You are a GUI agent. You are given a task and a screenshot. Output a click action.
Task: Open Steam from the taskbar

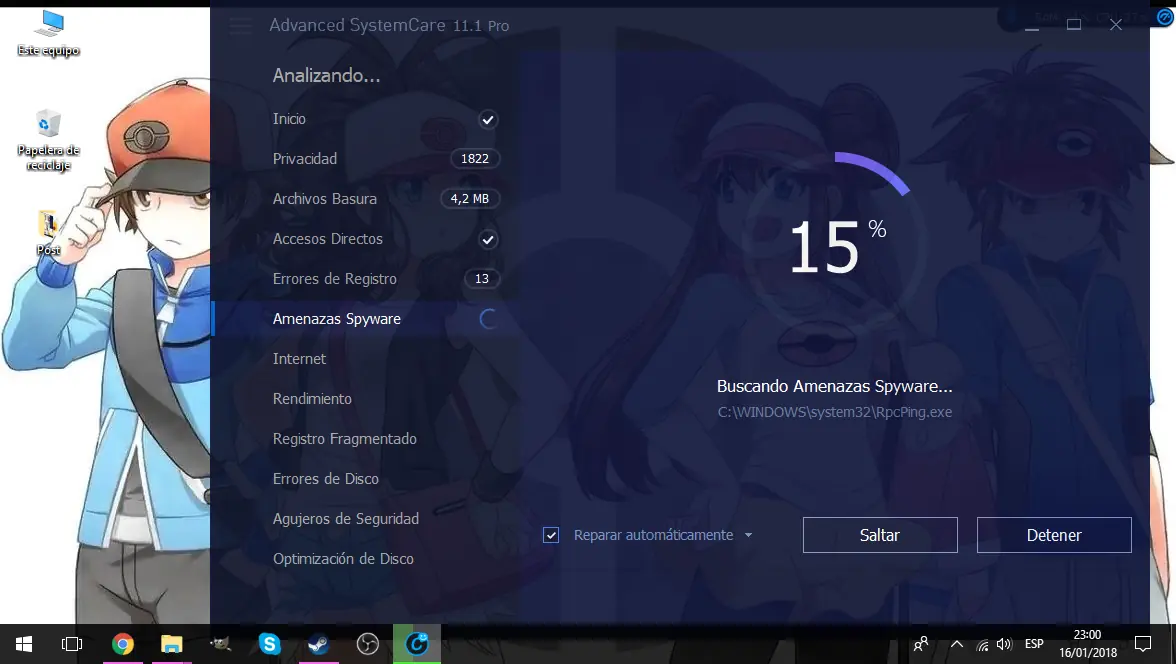point(318,644)
